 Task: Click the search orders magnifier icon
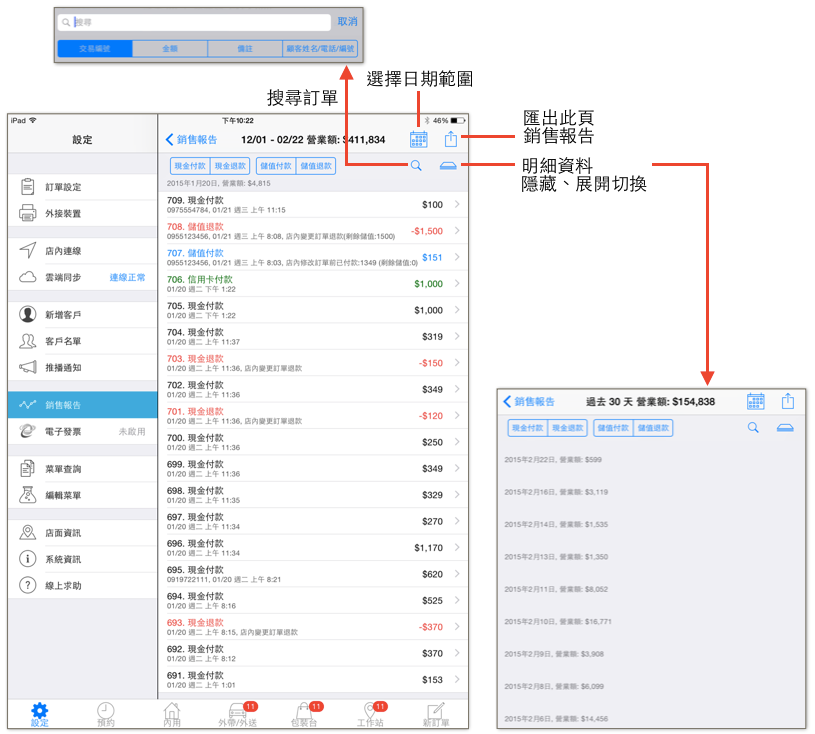pos(416,165)
